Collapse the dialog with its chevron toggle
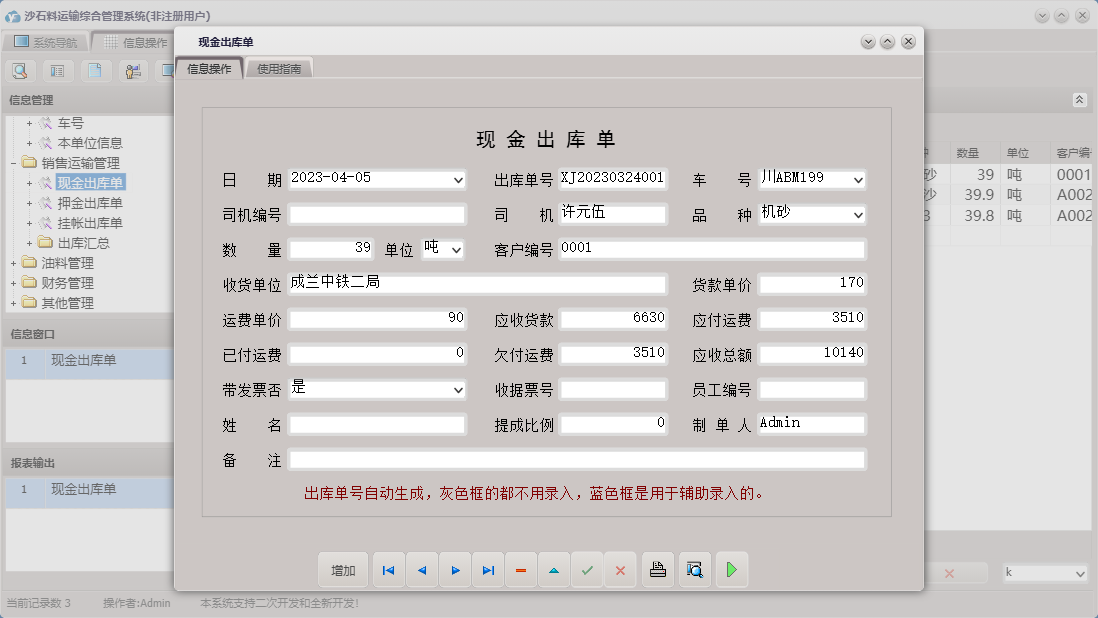This screenshot has height=618, width=1098. coord(866,41)
